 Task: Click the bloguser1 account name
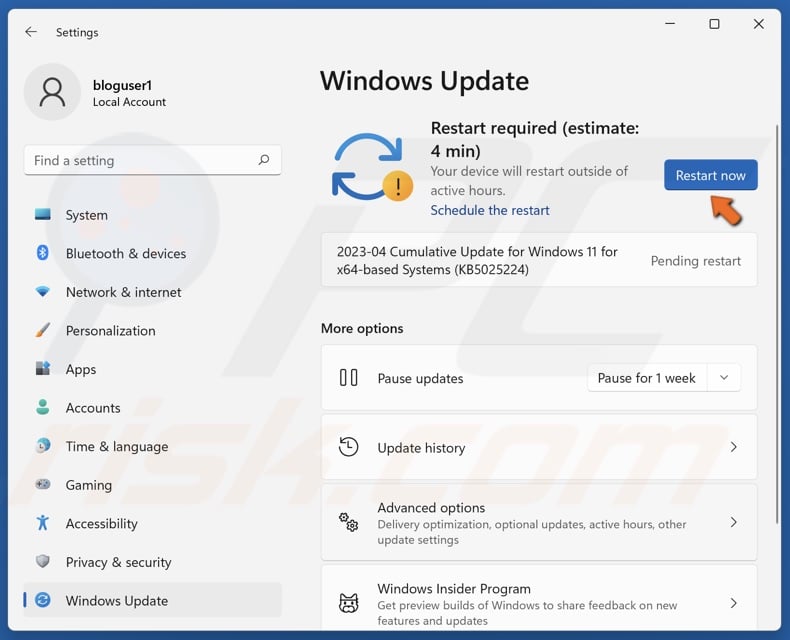click(x=122, y=85)
